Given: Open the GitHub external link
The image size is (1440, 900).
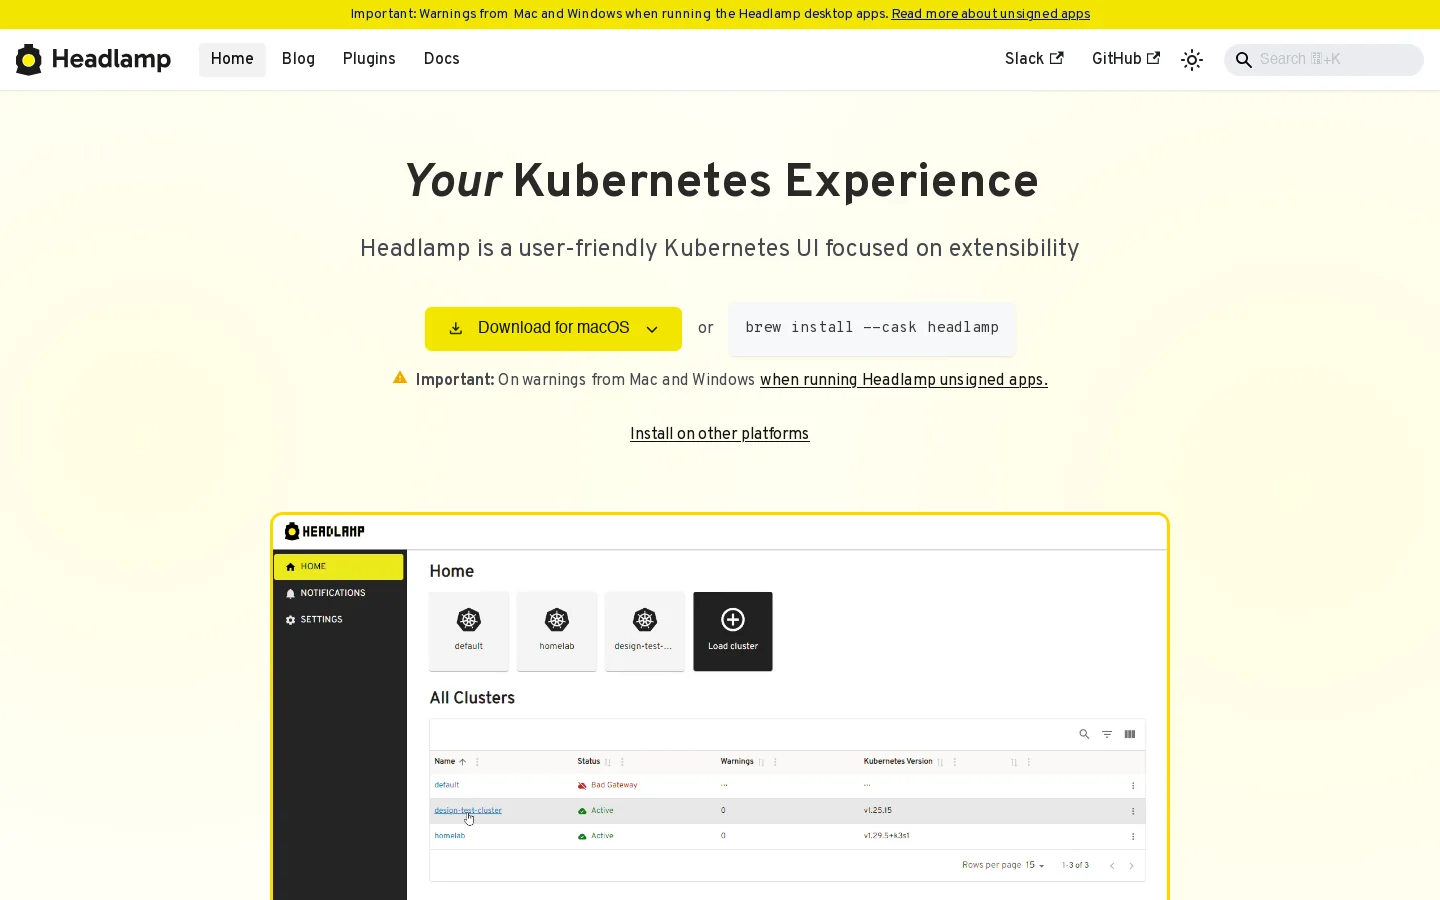Looking at the screenshot, I should [x=1126, y=60].
